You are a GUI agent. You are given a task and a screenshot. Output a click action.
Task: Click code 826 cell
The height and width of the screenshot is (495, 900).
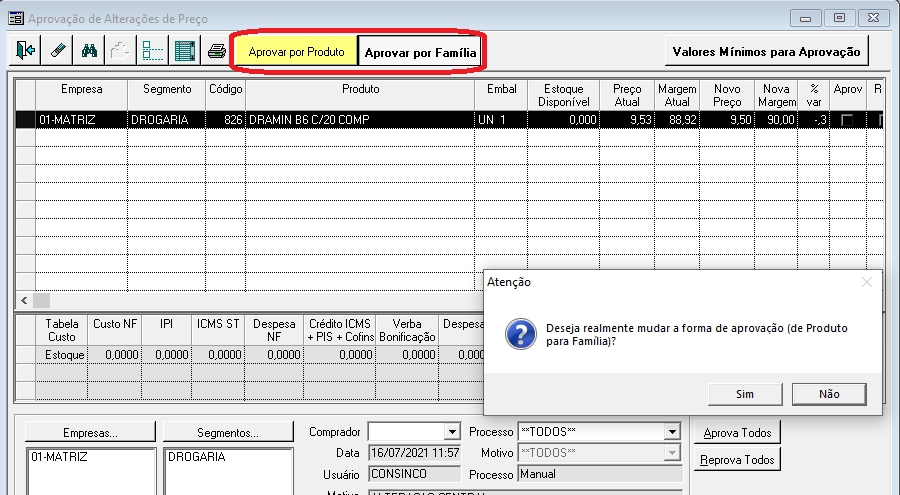226,120
